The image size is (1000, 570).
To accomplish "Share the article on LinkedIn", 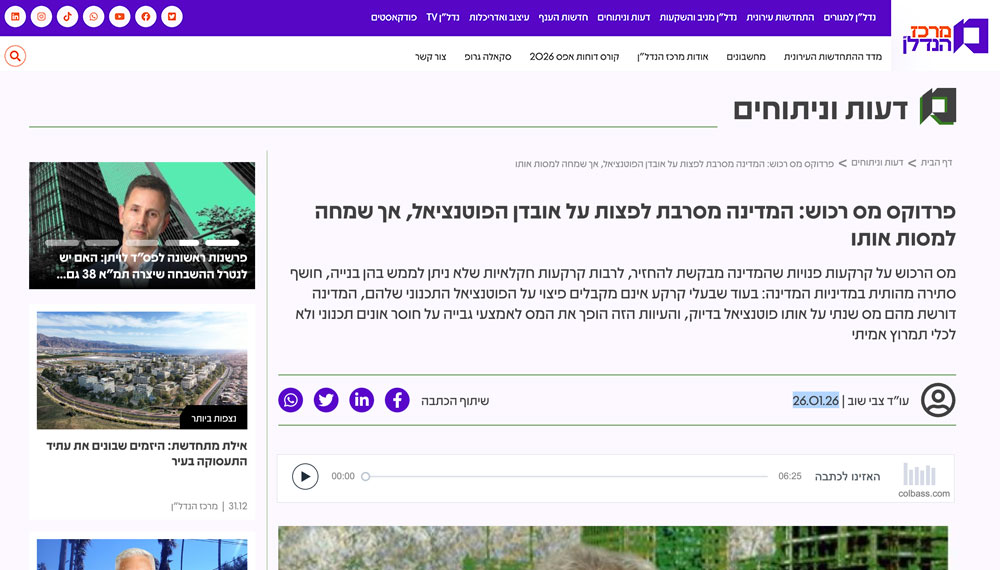I will (x=361, y=400).
